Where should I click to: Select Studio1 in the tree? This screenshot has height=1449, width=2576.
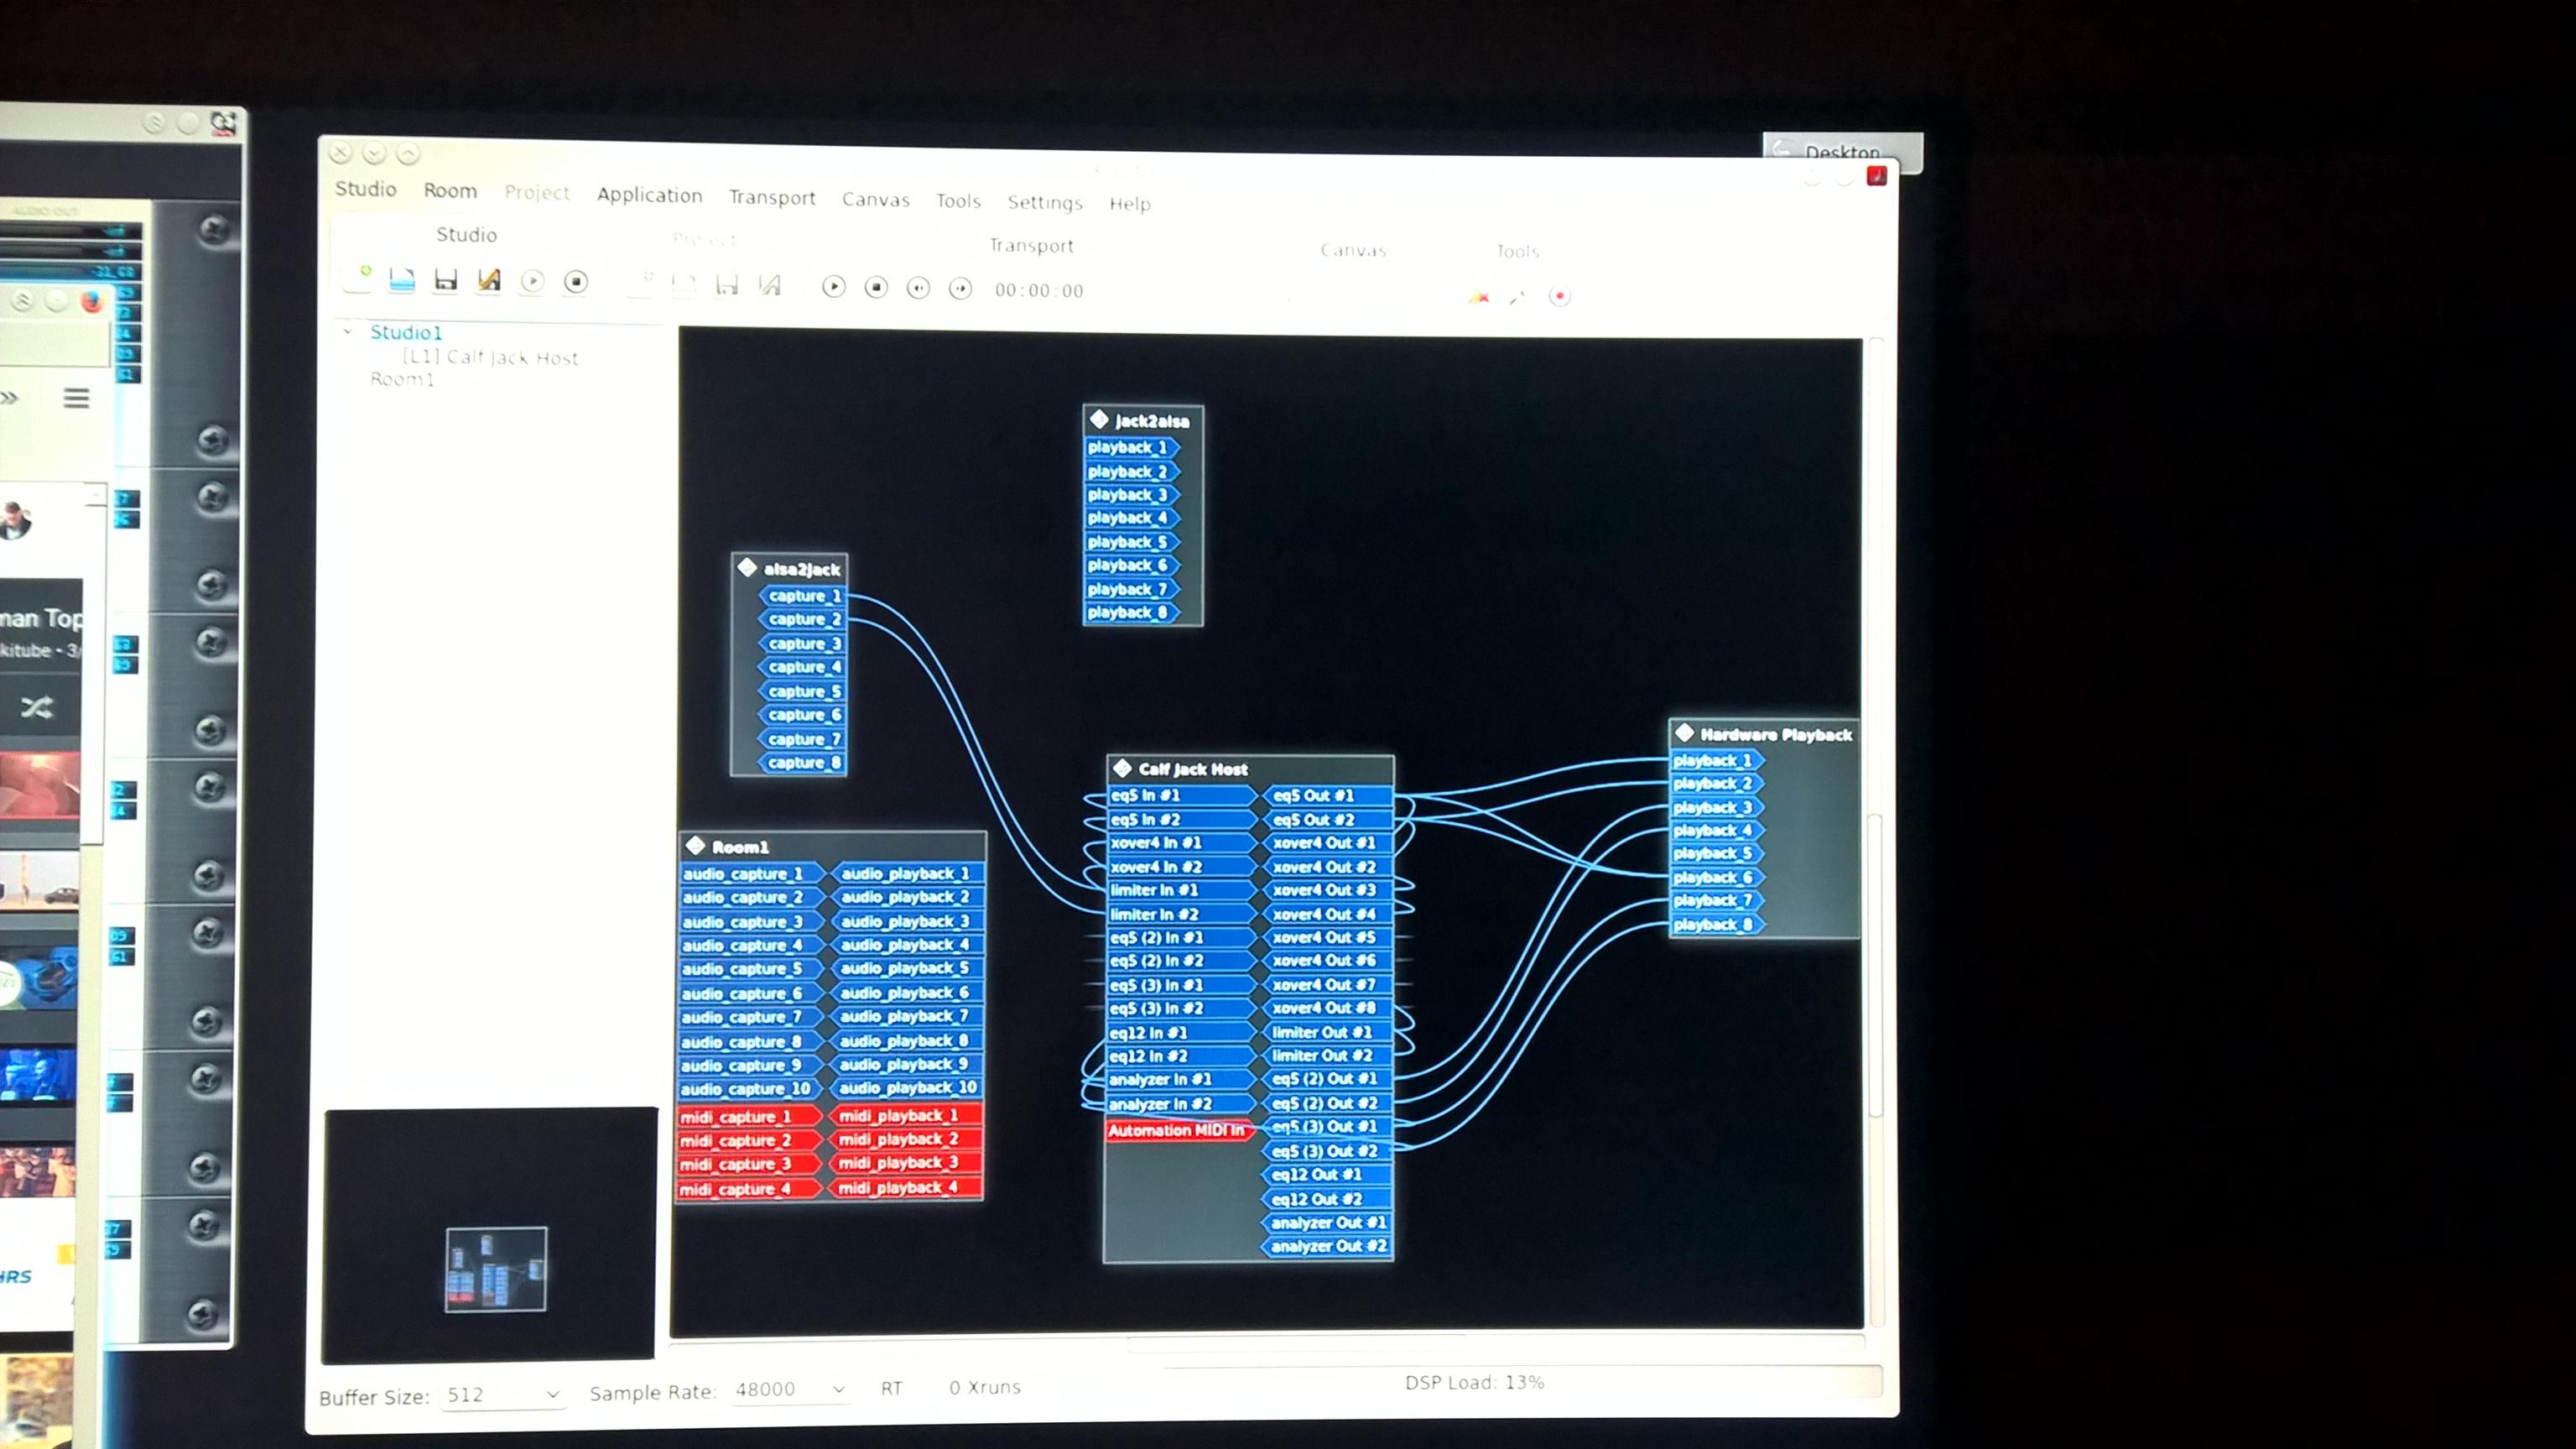point(406,332)
